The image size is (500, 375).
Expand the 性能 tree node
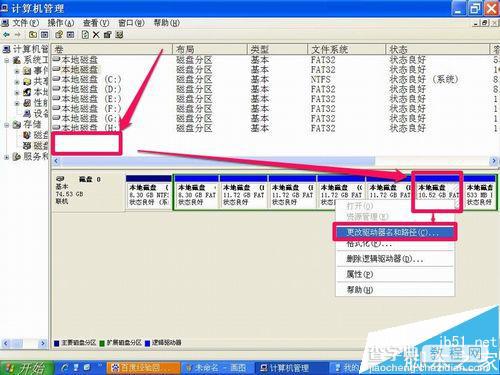coord(17,103)
